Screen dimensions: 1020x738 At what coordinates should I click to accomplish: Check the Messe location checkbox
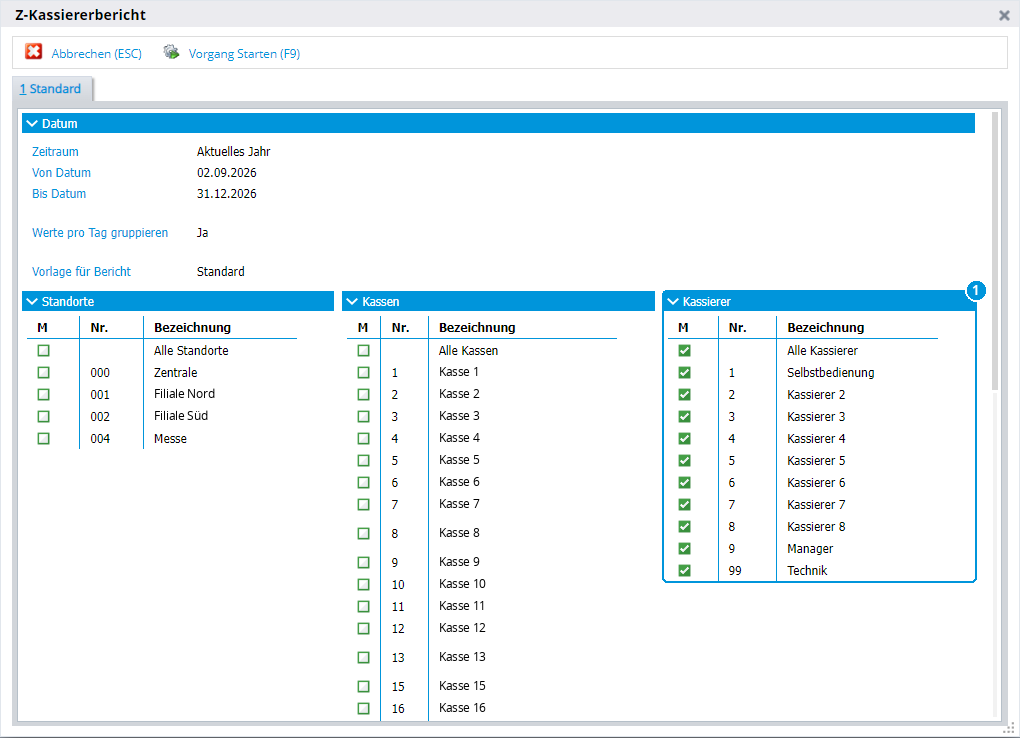point(44,439)
